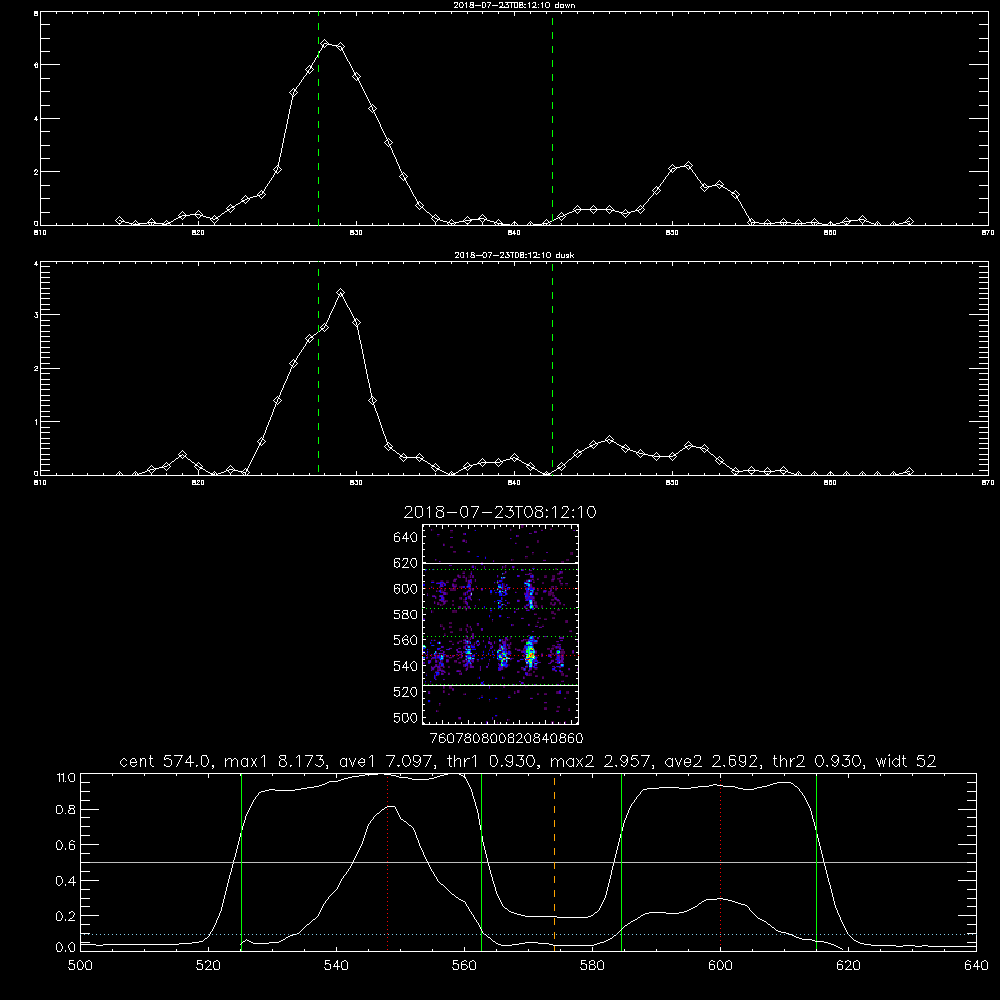Click the left green dashed line in dusk plot
This screenshot has height=1000, width=1000.
(x=318, y=369)
